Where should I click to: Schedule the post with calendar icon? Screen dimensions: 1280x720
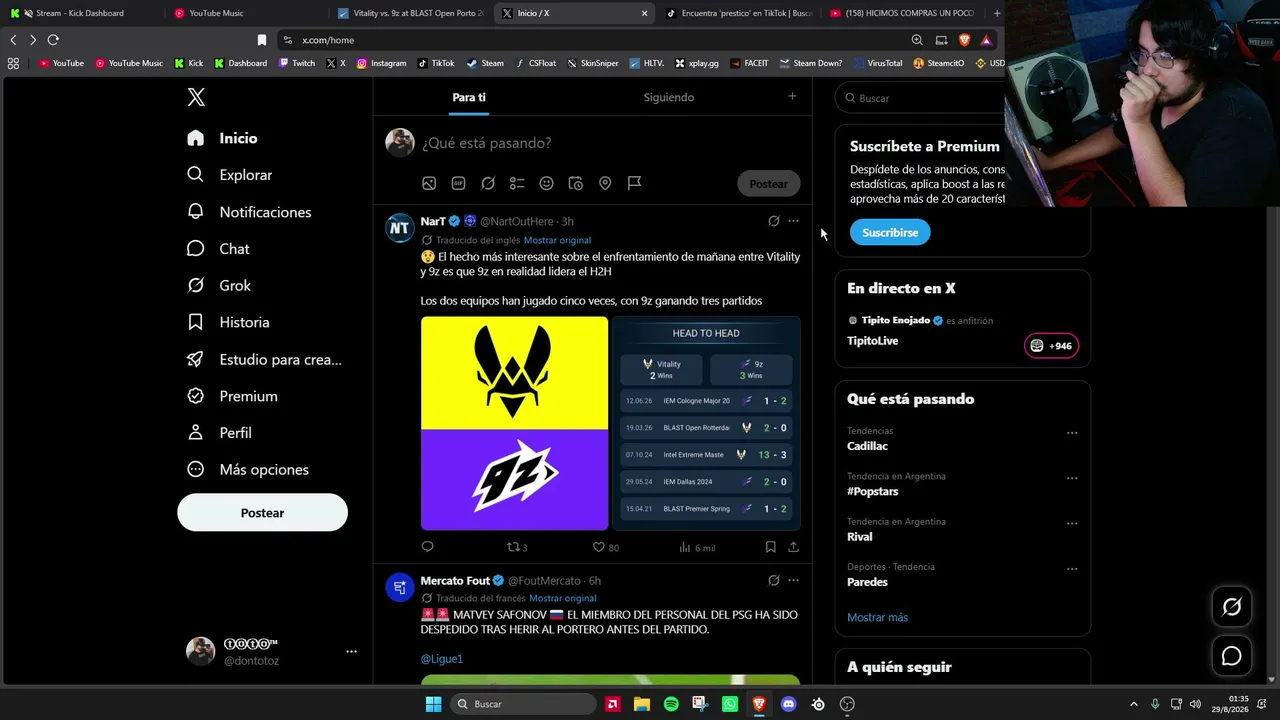[576, 183]
